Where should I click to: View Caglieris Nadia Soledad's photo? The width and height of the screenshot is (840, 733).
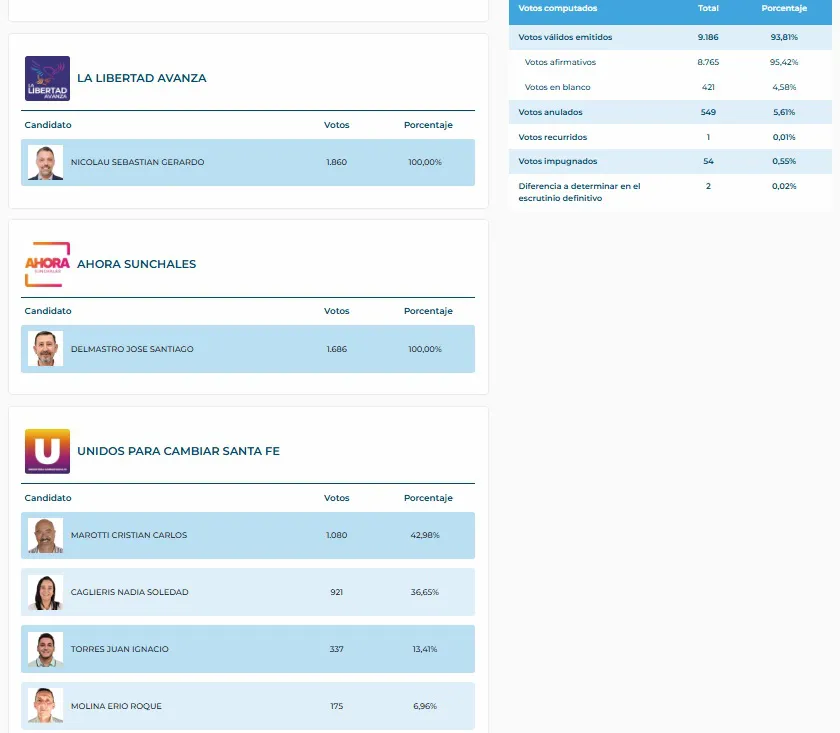[x=45, y=593]
